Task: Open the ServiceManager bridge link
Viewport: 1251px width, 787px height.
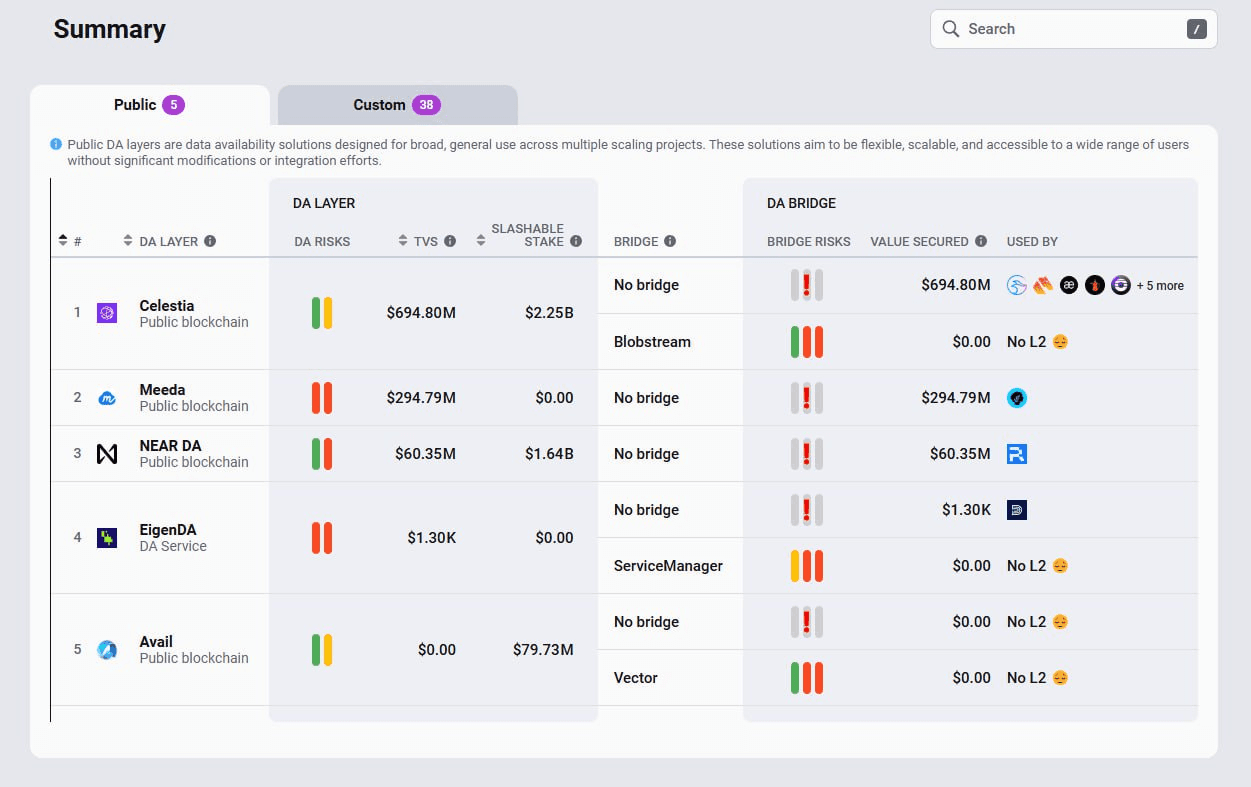Action: coord(668,565)
